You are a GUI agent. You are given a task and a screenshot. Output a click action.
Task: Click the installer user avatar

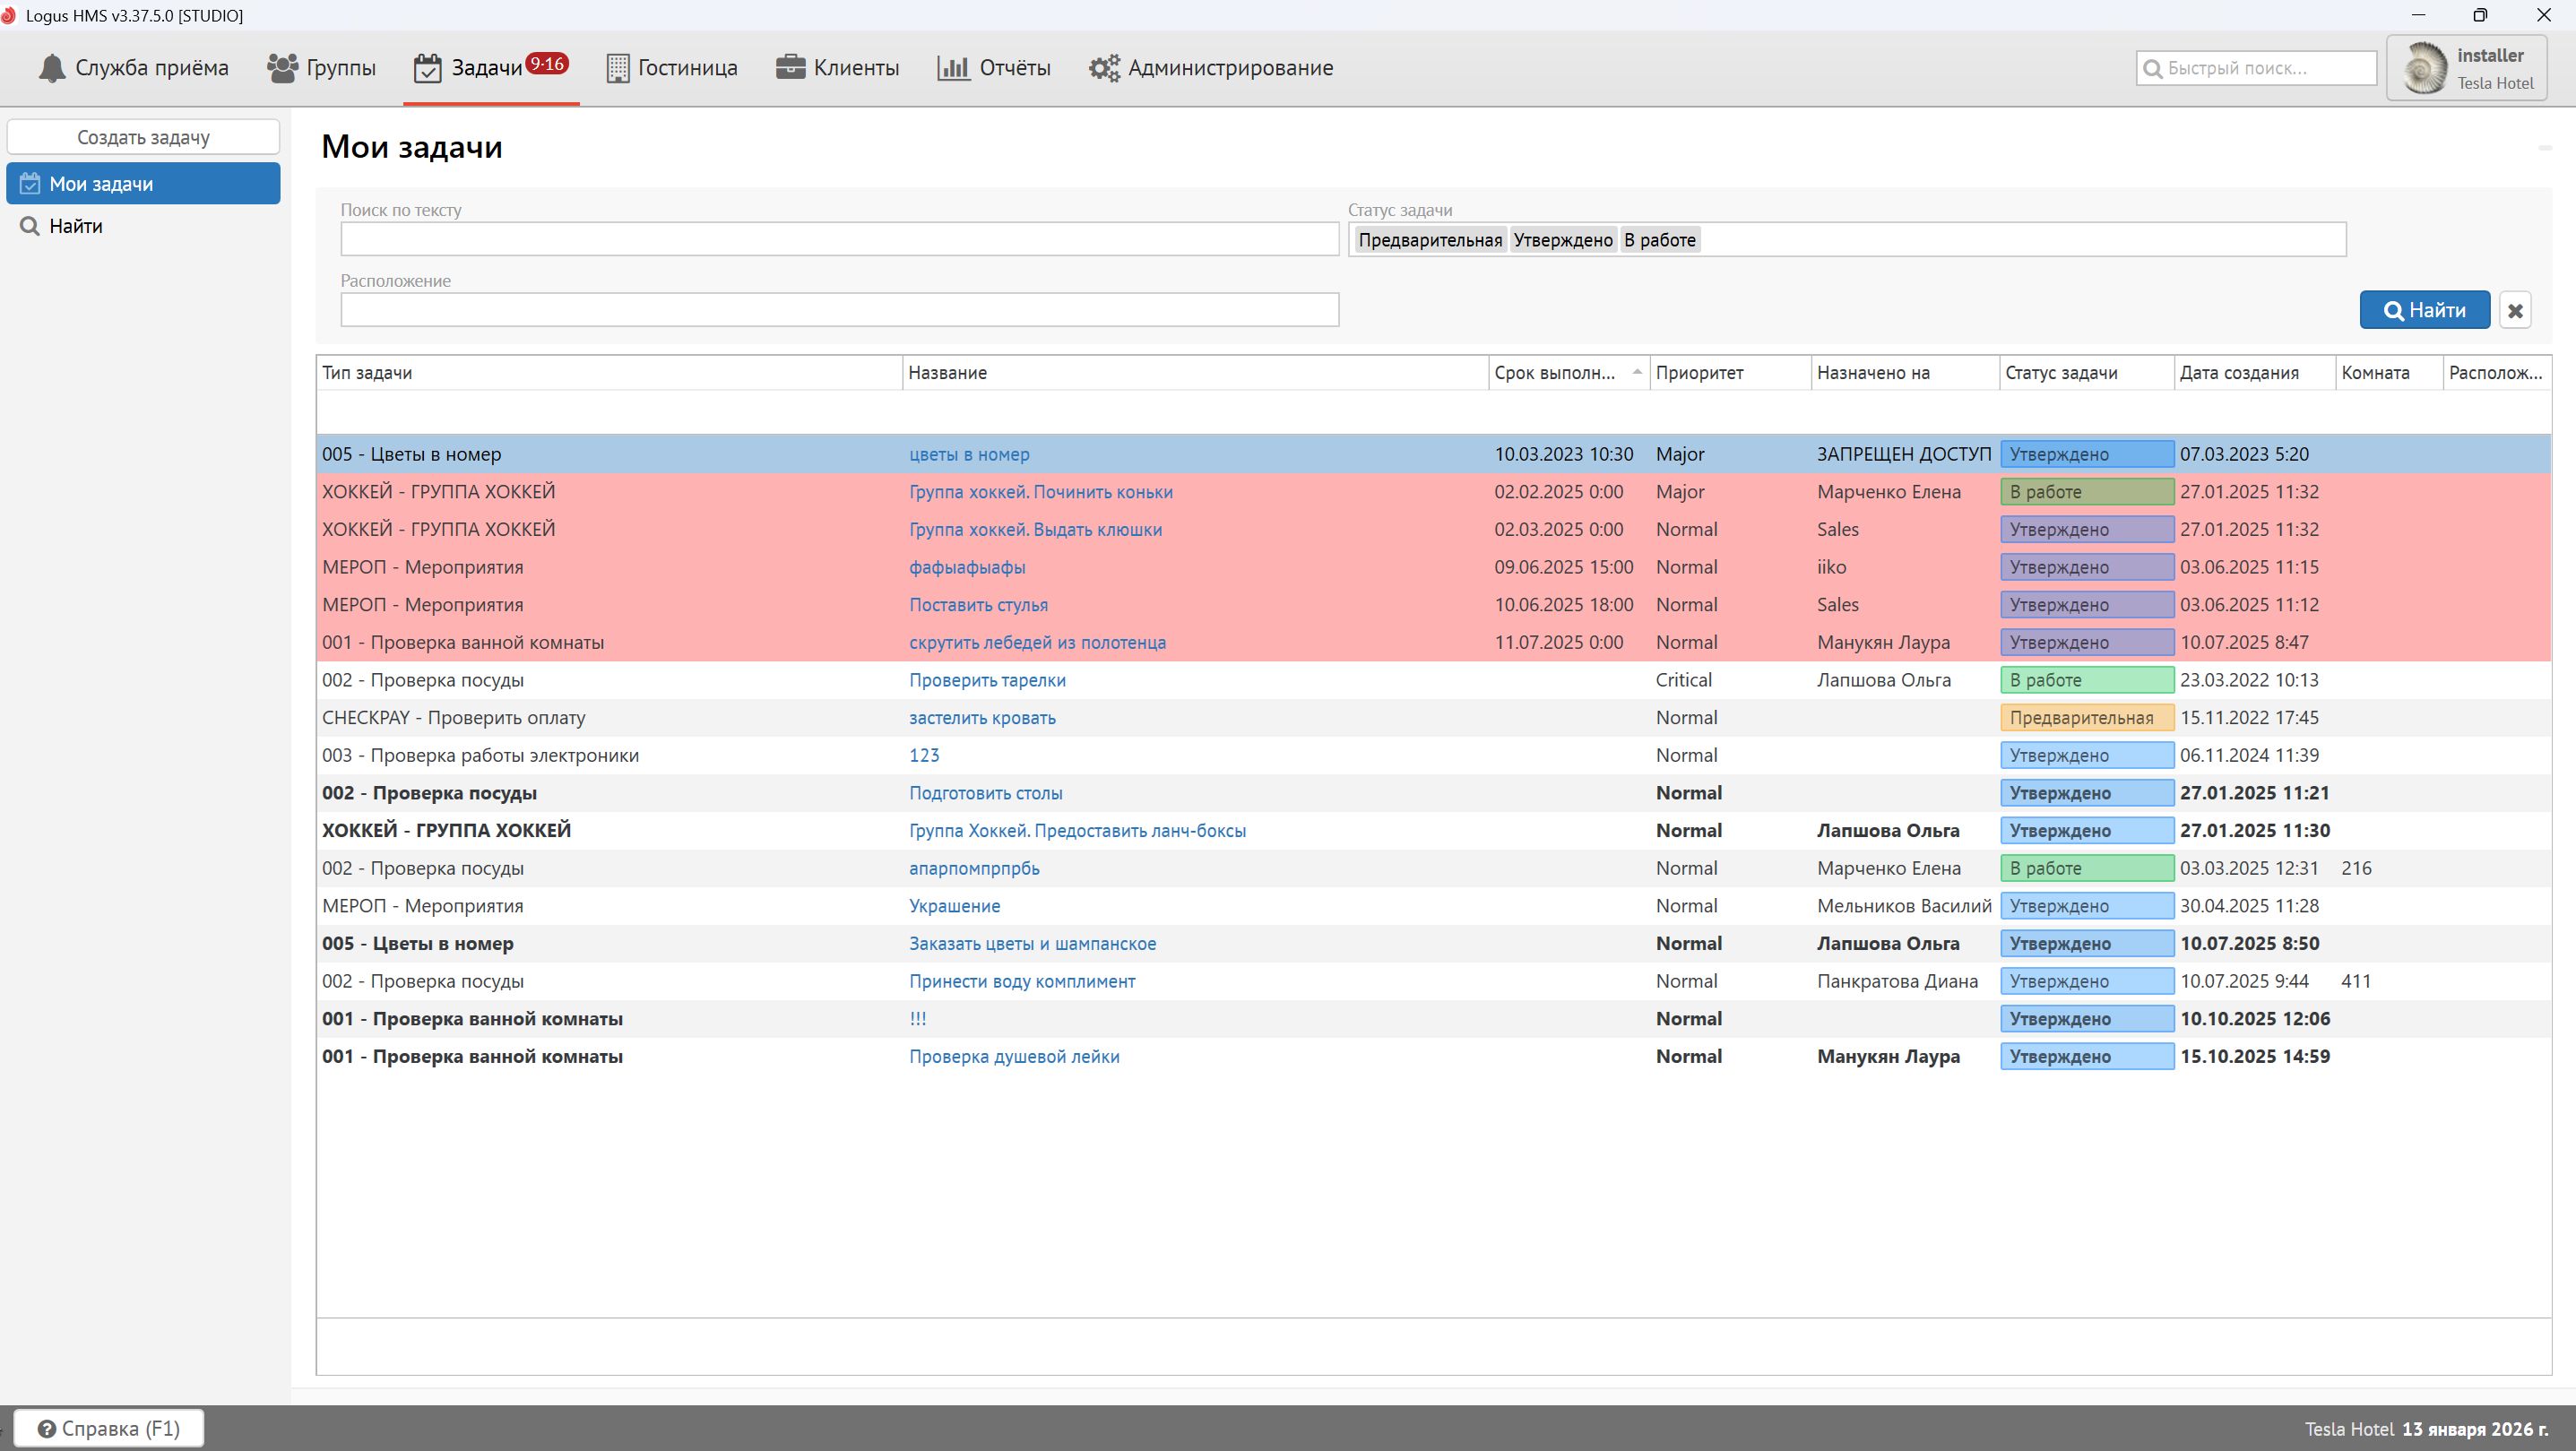point(2424,68)
